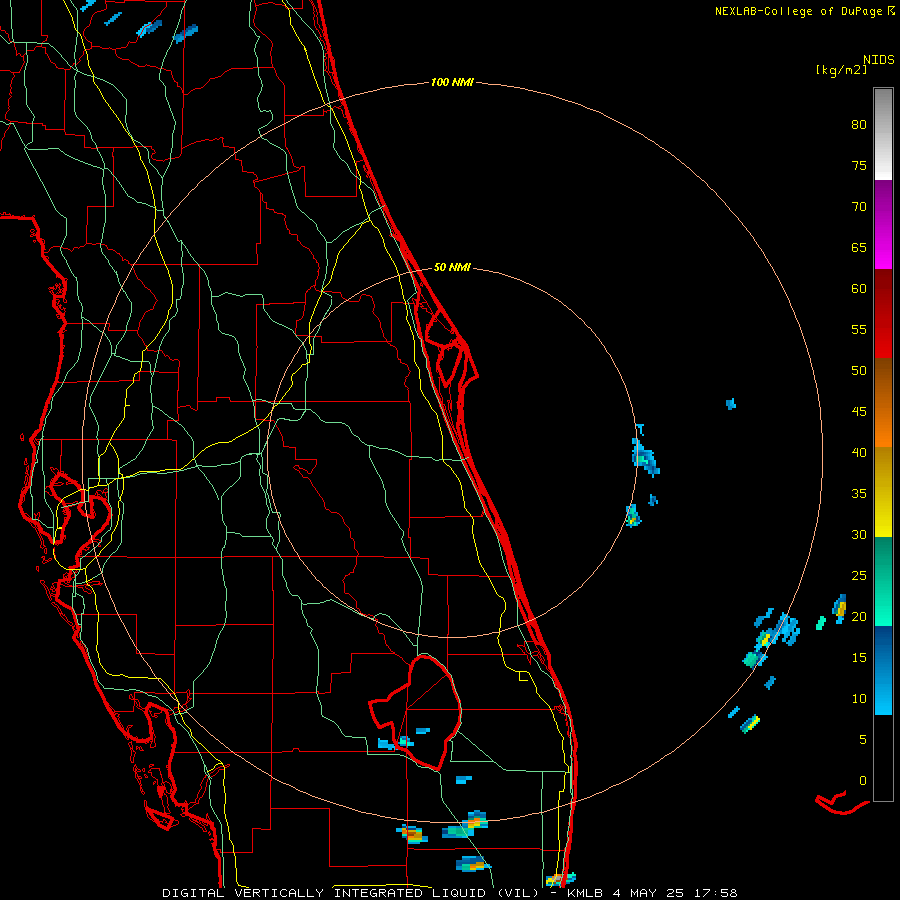This screenshot has width=900, height=900.
Task: Select the 20 value on the VIL scale
Action: 859,616
